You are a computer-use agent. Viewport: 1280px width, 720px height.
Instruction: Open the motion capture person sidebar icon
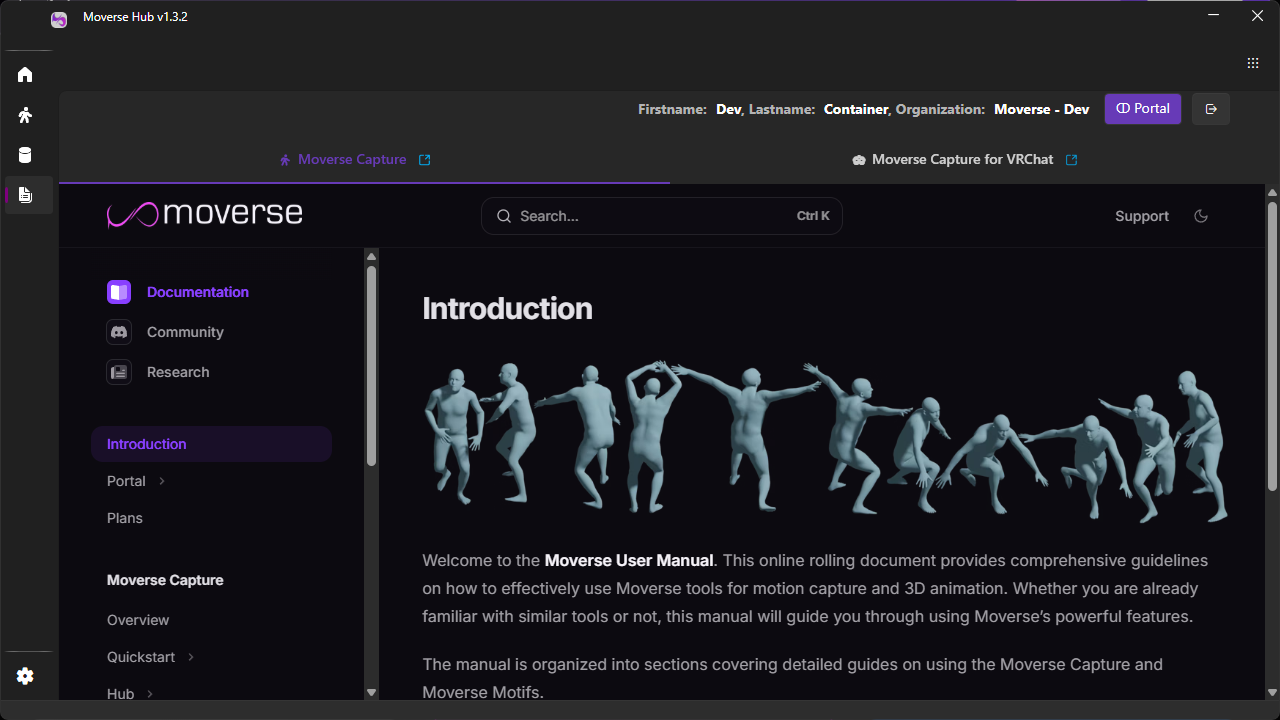(x=25, y=115)
